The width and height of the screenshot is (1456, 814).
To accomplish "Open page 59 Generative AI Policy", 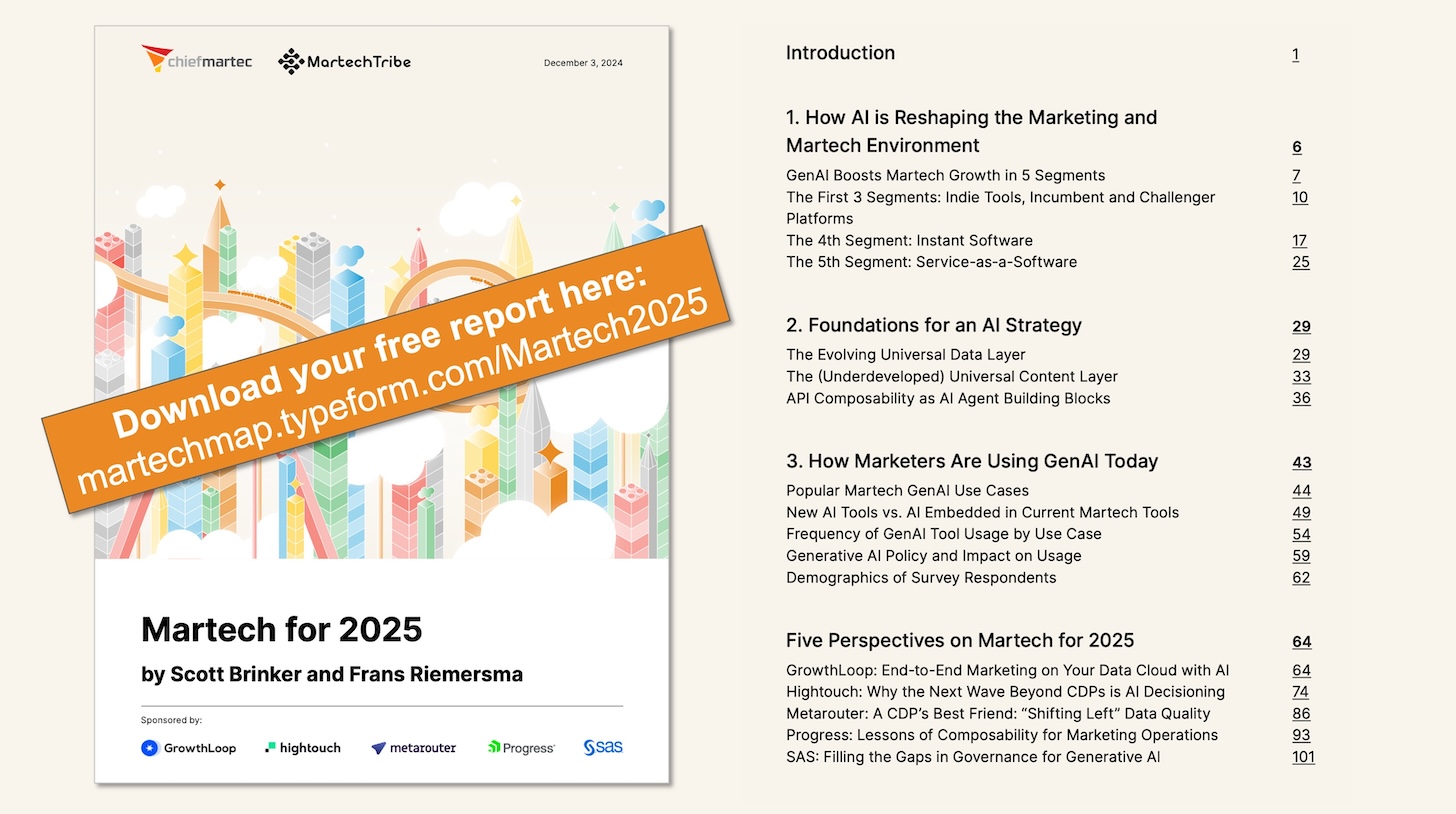I will click(1301, 556).
